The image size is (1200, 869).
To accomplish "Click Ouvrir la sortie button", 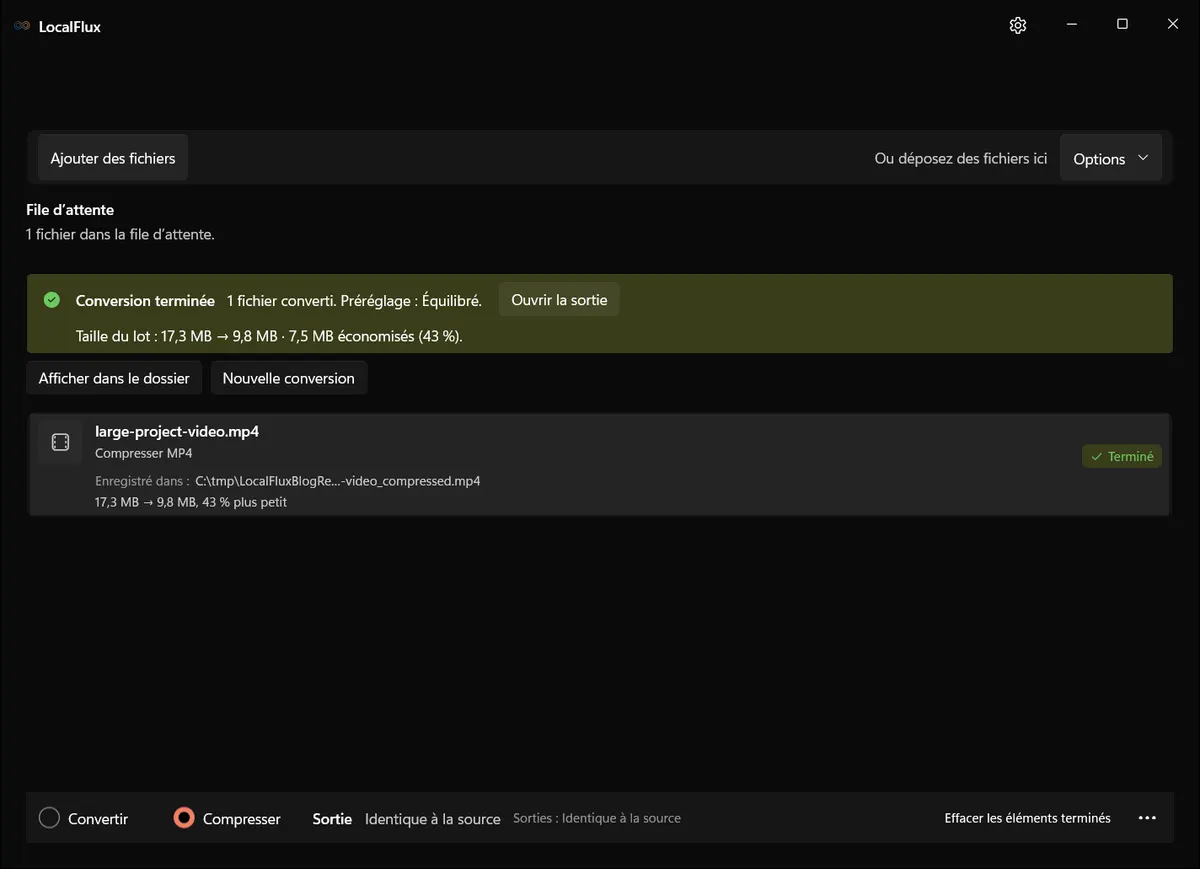I will [x=559, y=300].
